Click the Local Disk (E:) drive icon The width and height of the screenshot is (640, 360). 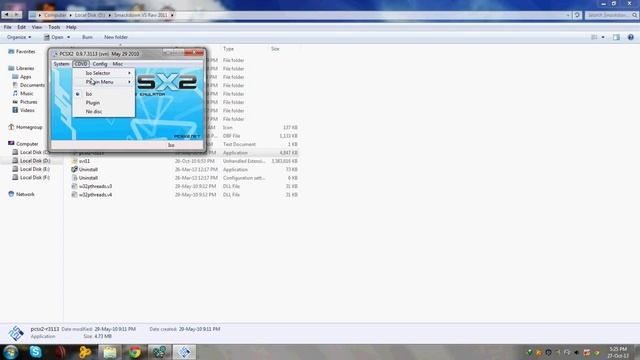tap(16, 169)
